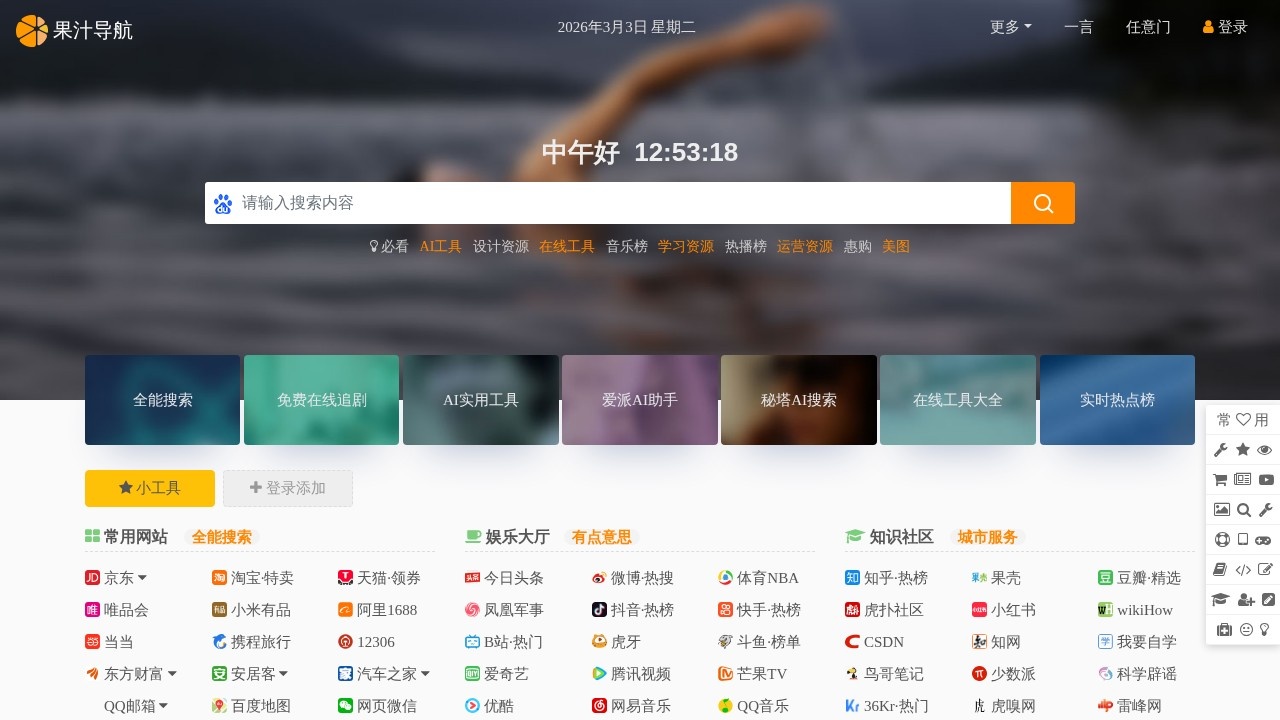Image resolution: width=1280 pixels, height=720 pixels.
Task: Toggle the heart favorites icon in the sidebar
Action: click(x=1243, y=419)
